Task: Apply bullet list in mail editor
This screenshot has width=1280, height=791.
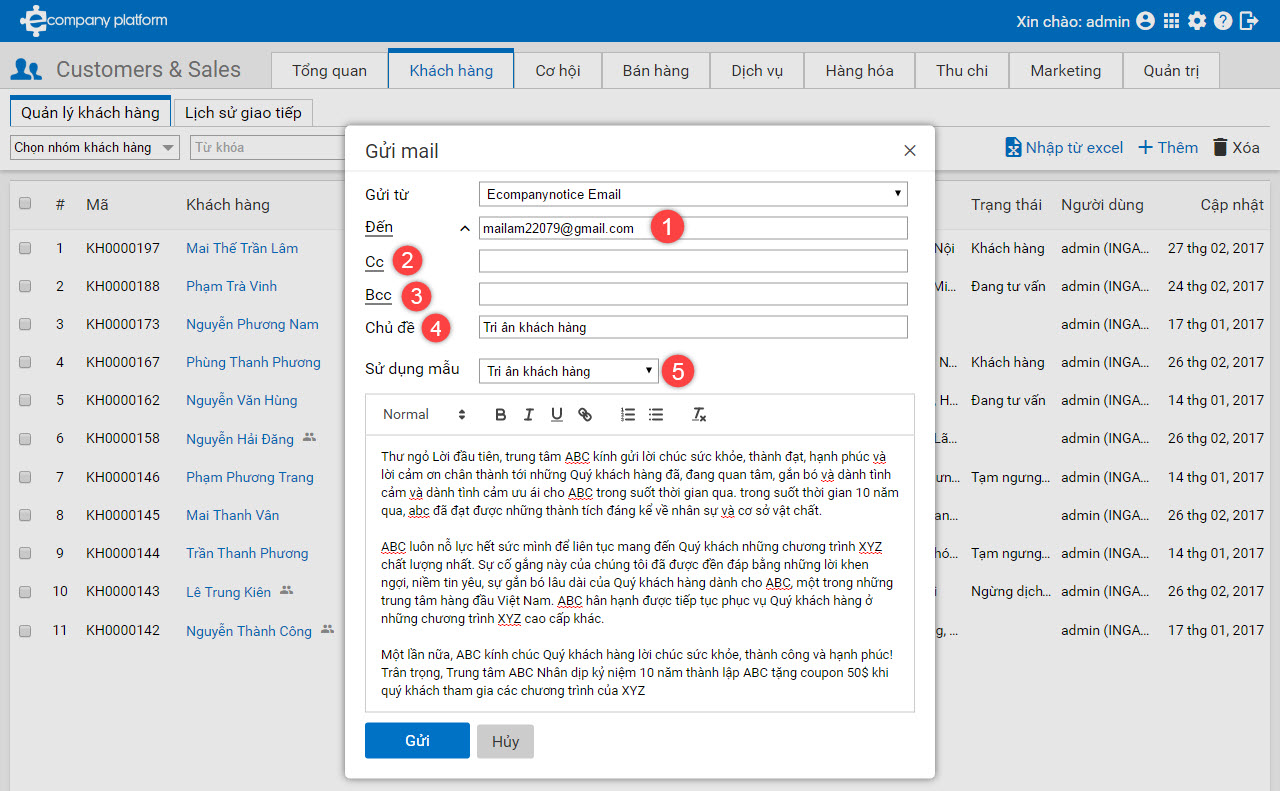Action: click(x=656, y=414)
